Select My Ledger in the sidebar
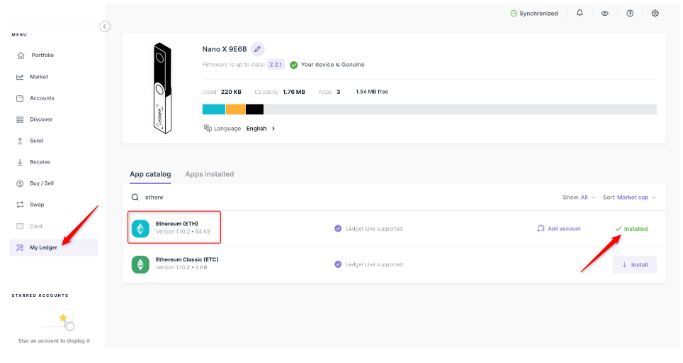Viewport: 683px width, 363px height. [54, 248]
